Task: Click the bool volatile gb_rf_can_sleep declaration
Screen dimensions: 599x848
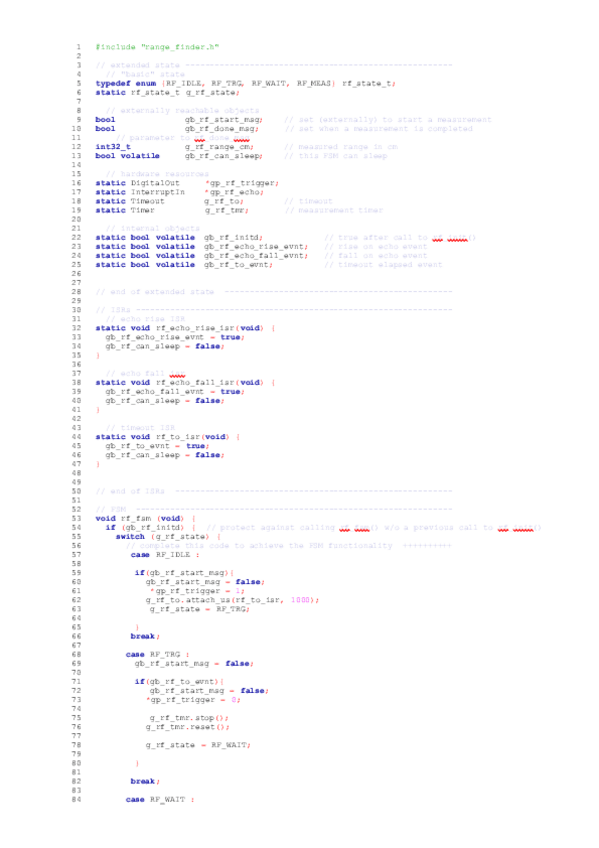Action: click(179, 156)
